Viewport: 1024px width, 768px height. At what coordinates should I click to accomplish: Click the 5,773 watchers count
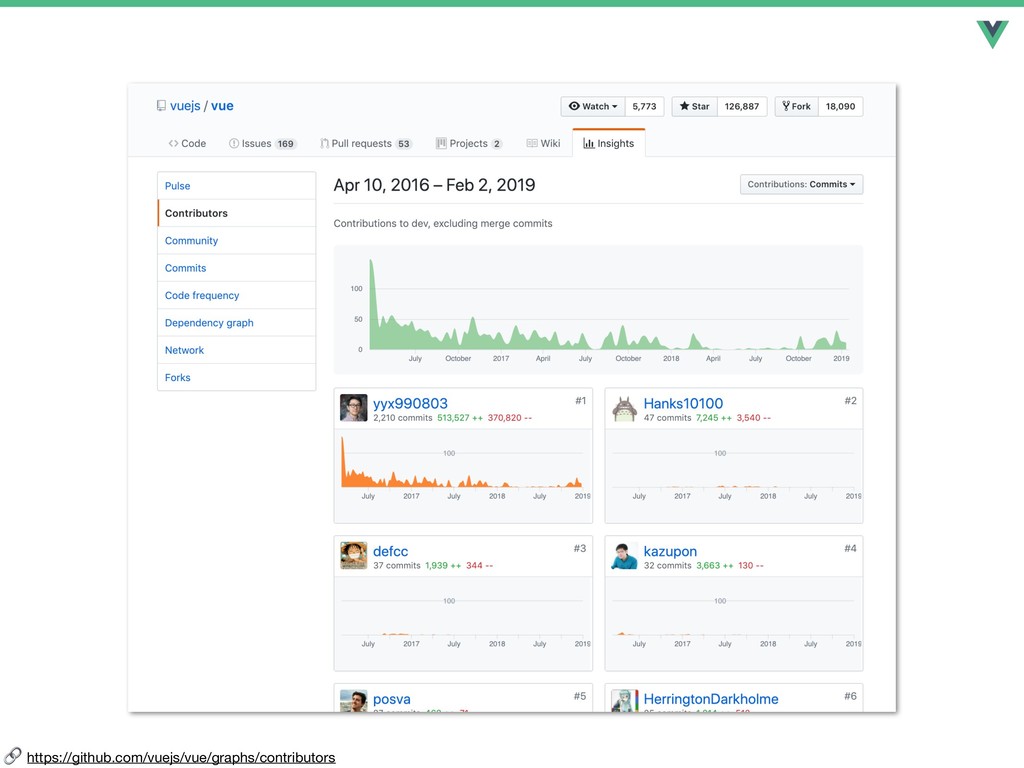644,106
